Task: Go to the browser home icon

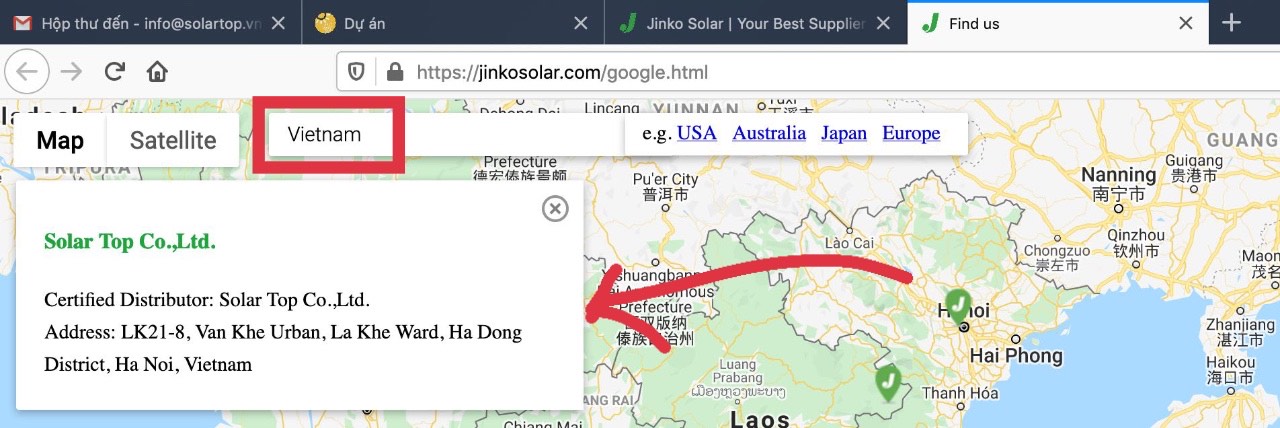Action: [x=157, y=71]
